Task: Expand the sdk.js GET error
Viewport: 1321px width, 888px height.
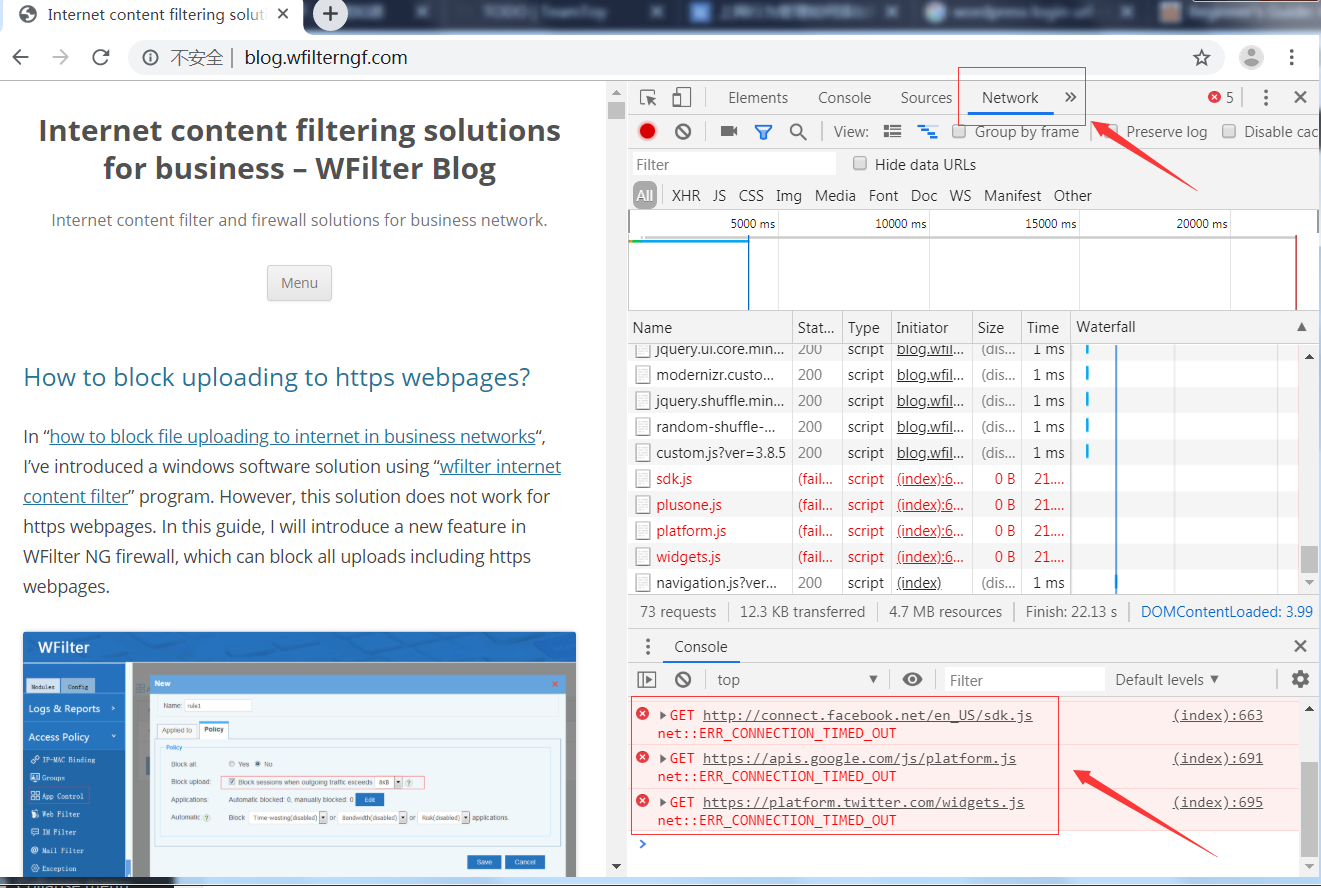Action: [663, 715]
